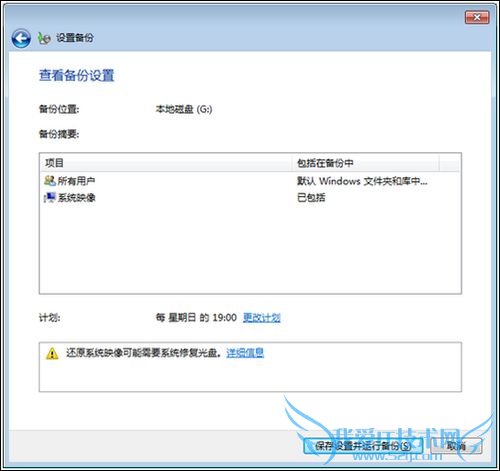Select the 系统映像 row

[250, 198]
